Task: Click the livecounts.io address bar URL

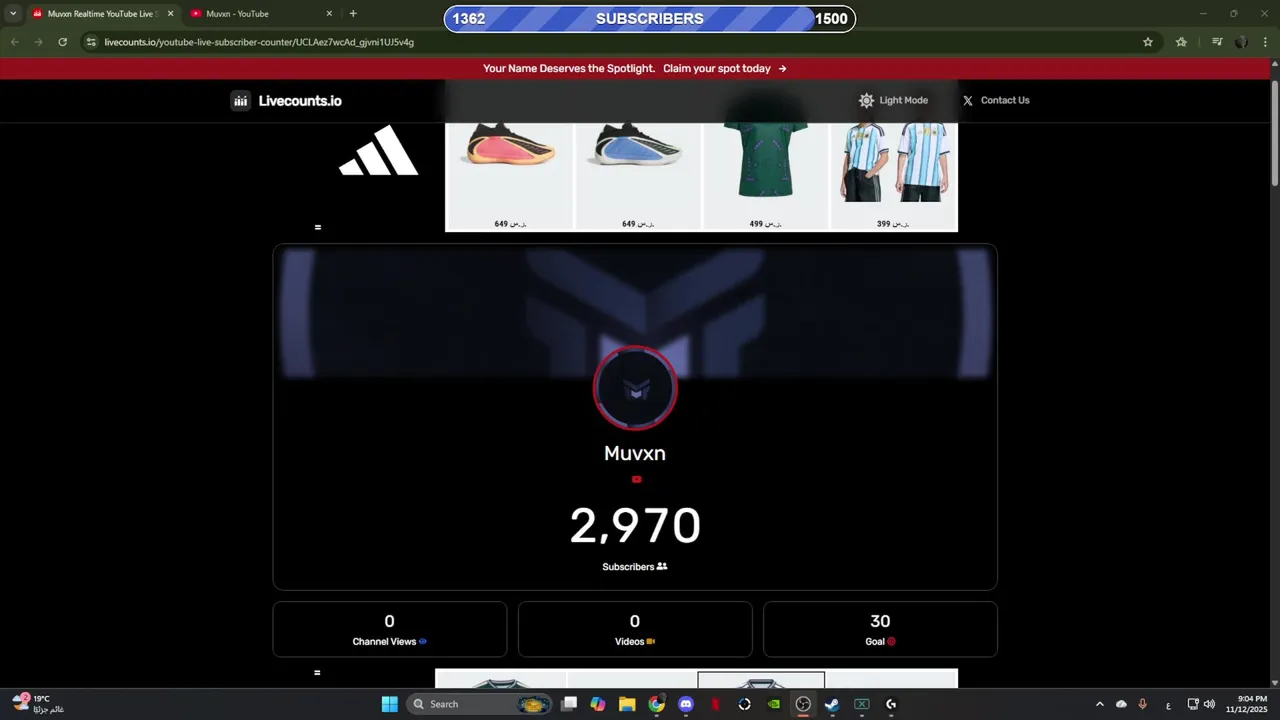Action: pyautogui.click(x=259, y=42)
